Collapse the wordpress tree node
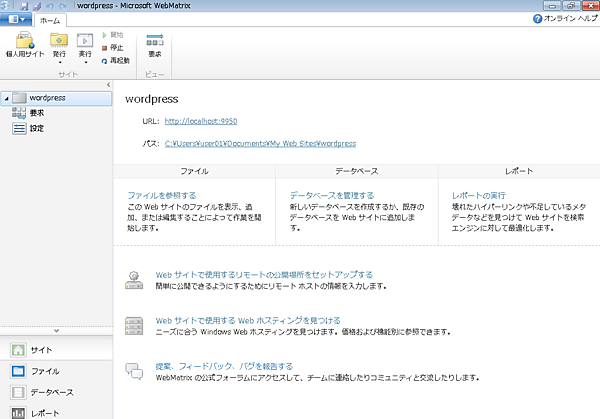This screenshot has width=600, height=419. click(x=6, y=98)
